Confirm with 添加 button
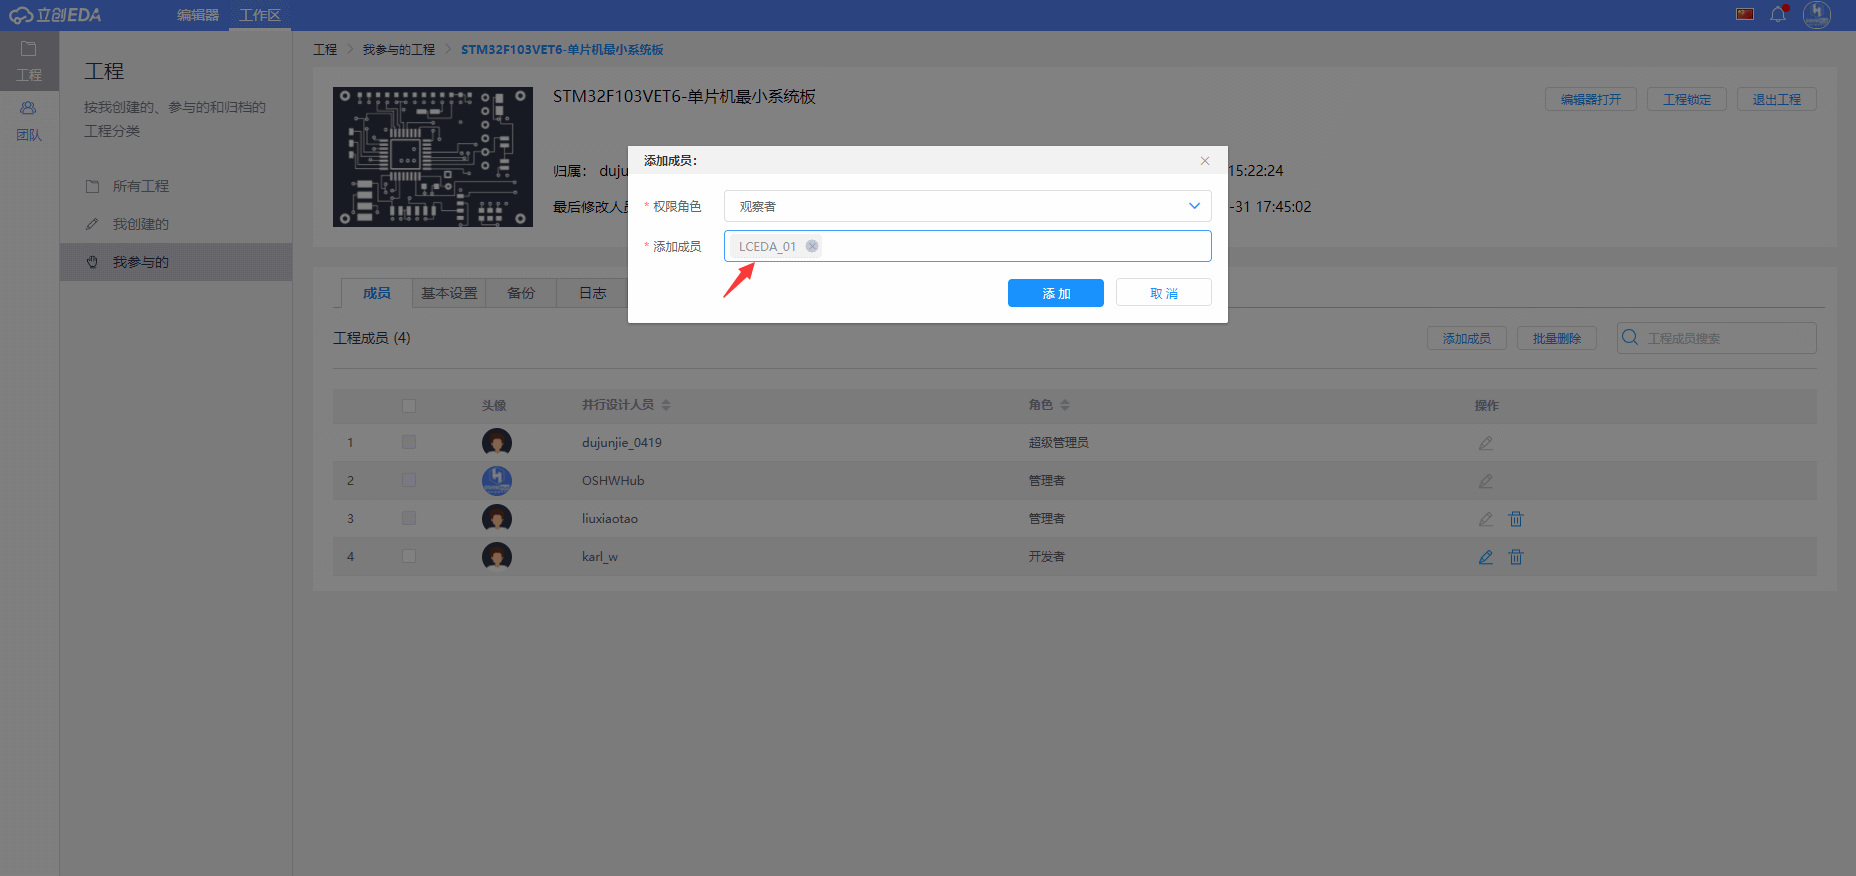 click(1056, 293)
